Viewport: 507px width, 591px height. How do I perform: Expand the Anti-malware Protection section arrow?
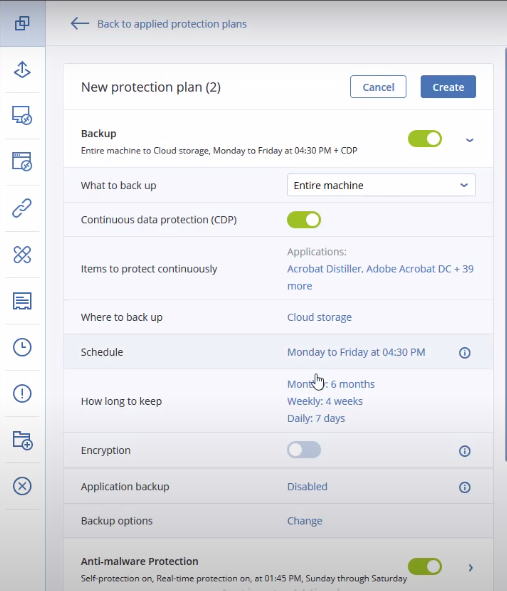point(470,568)
